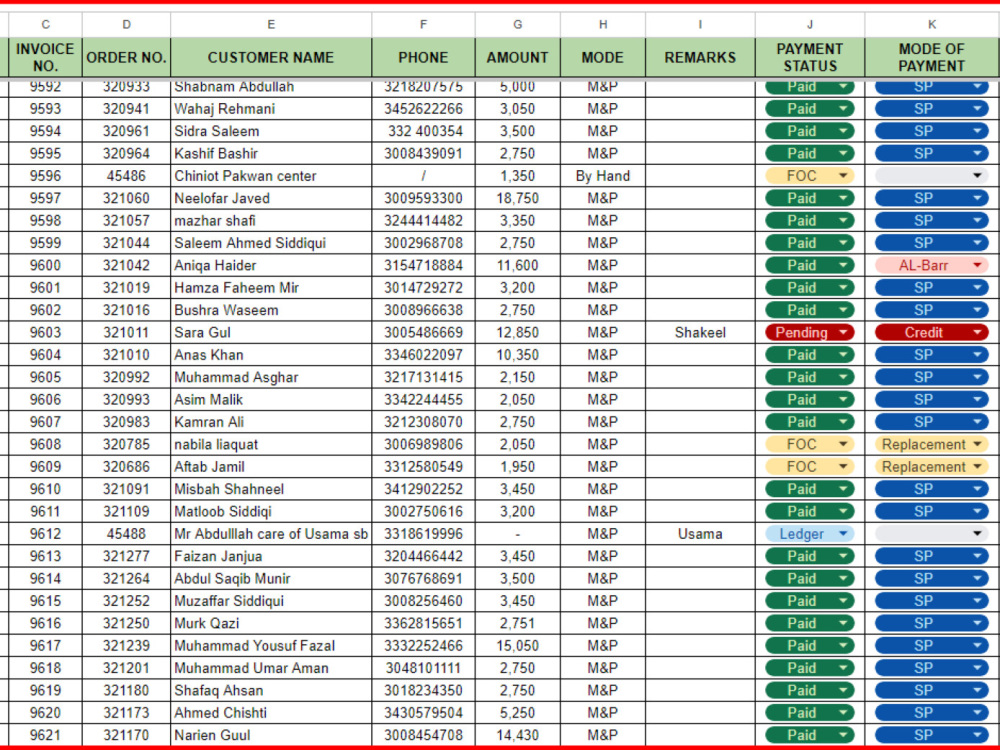This screenshot has width=1000, height=750.
Task: Select column C header
Action: click(x=45, y=25)
